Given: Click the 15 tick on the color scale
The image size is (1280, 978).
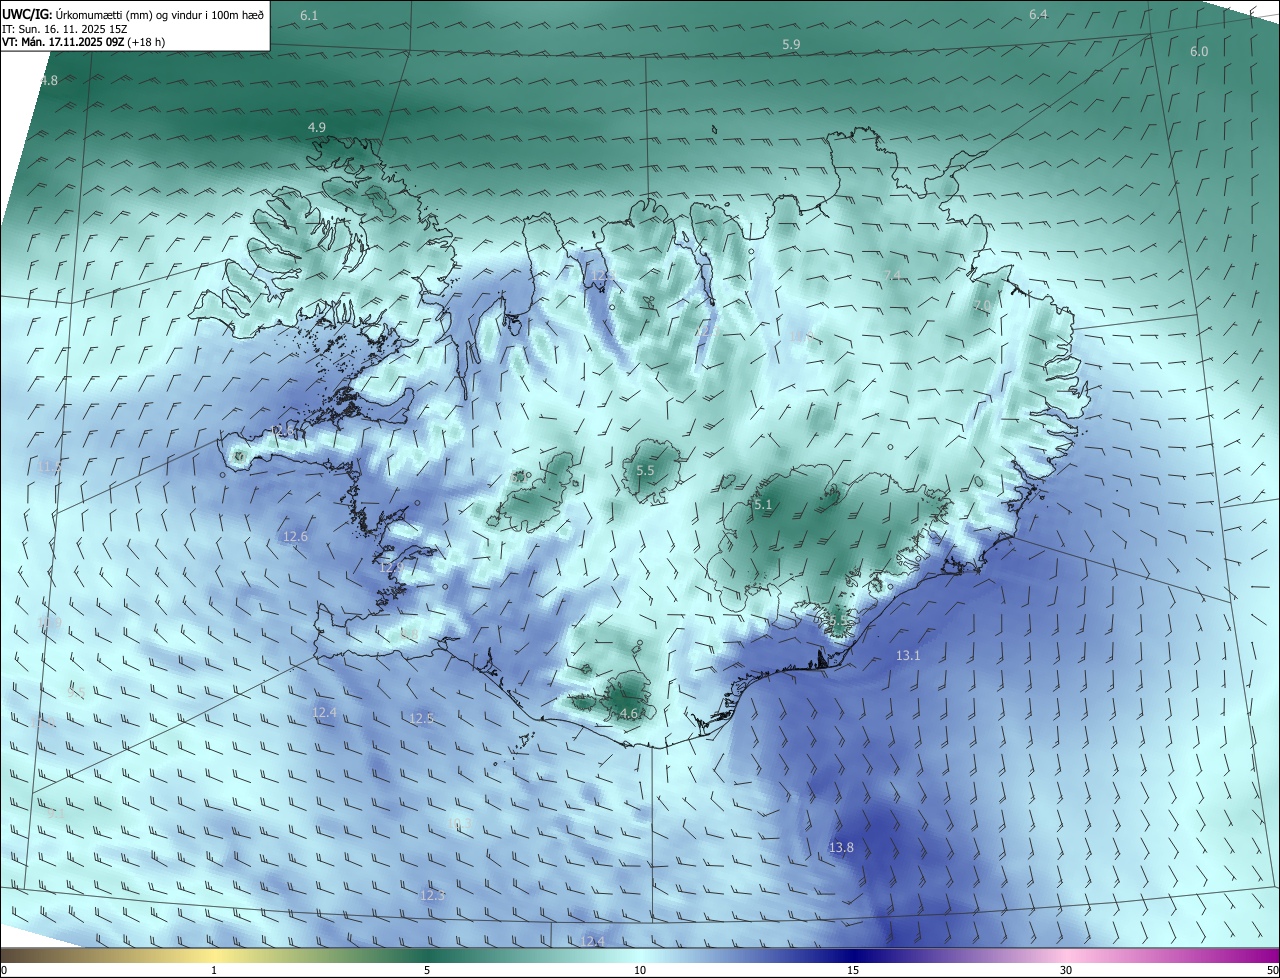Looking at the screenshot, I should 853,970.
